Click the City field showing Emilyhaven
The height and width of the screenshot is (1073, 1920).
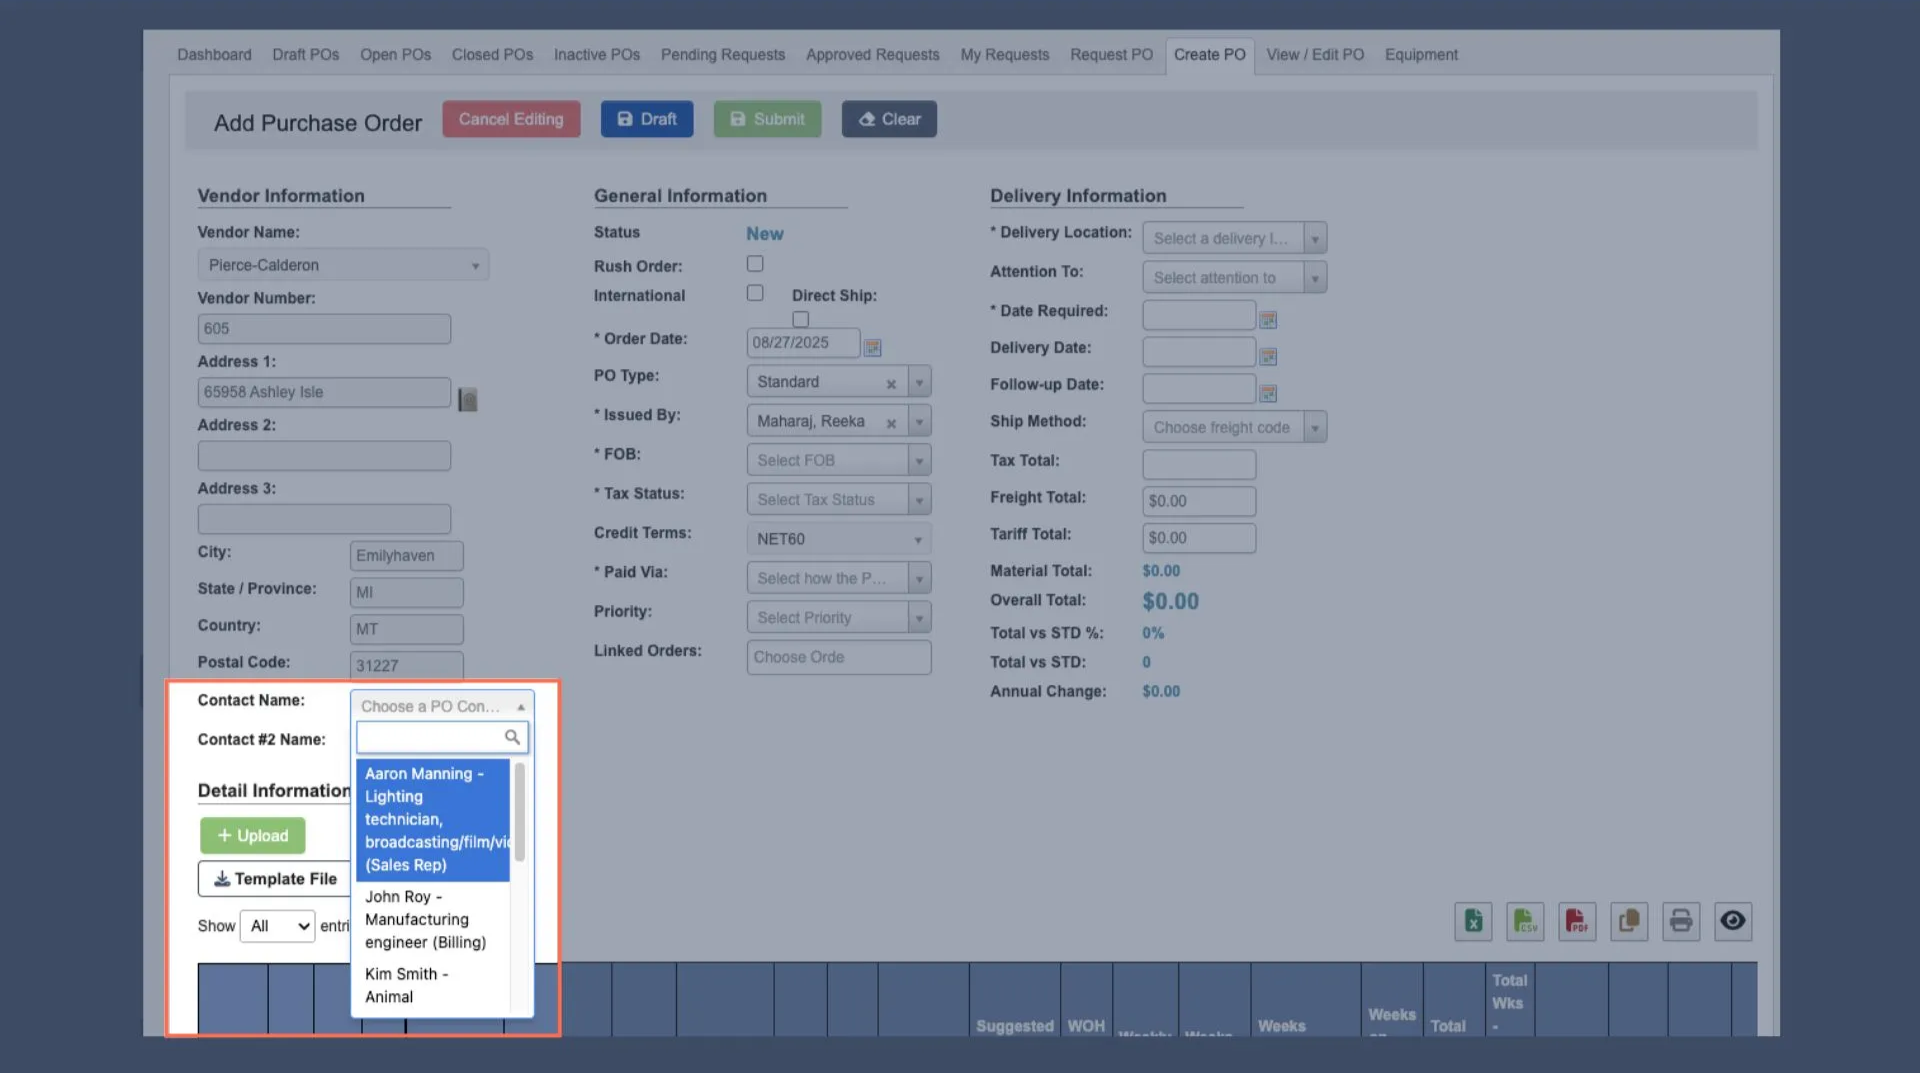pyautogui.click(x=406, y=556)
